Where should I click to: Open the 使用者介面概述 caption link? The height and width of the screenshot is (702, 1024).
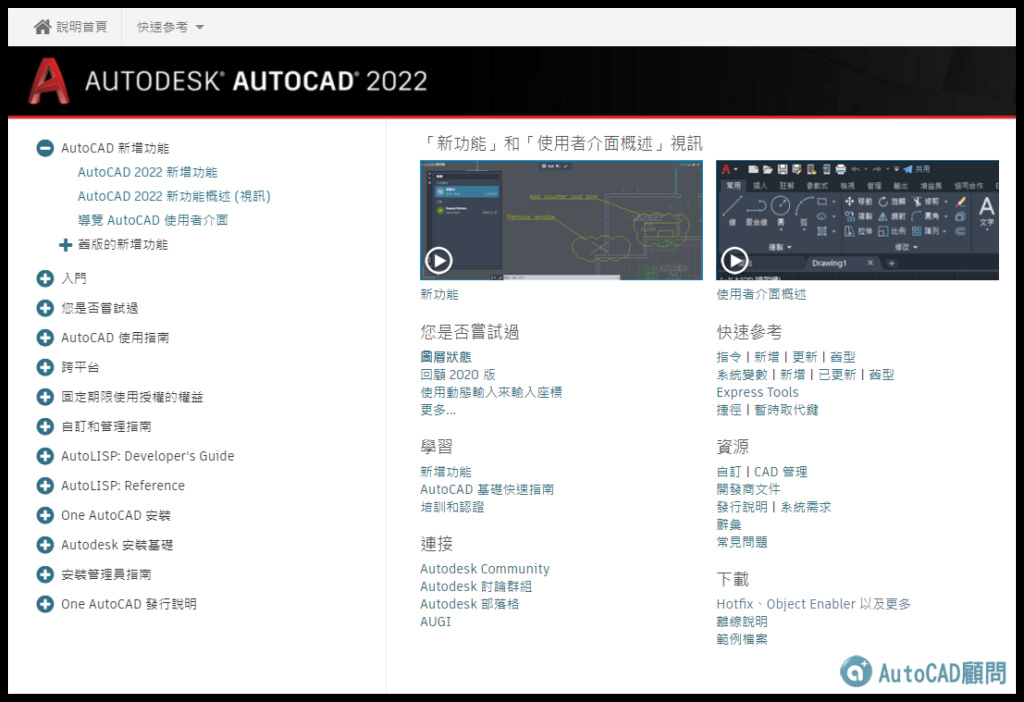click(761, 295)
